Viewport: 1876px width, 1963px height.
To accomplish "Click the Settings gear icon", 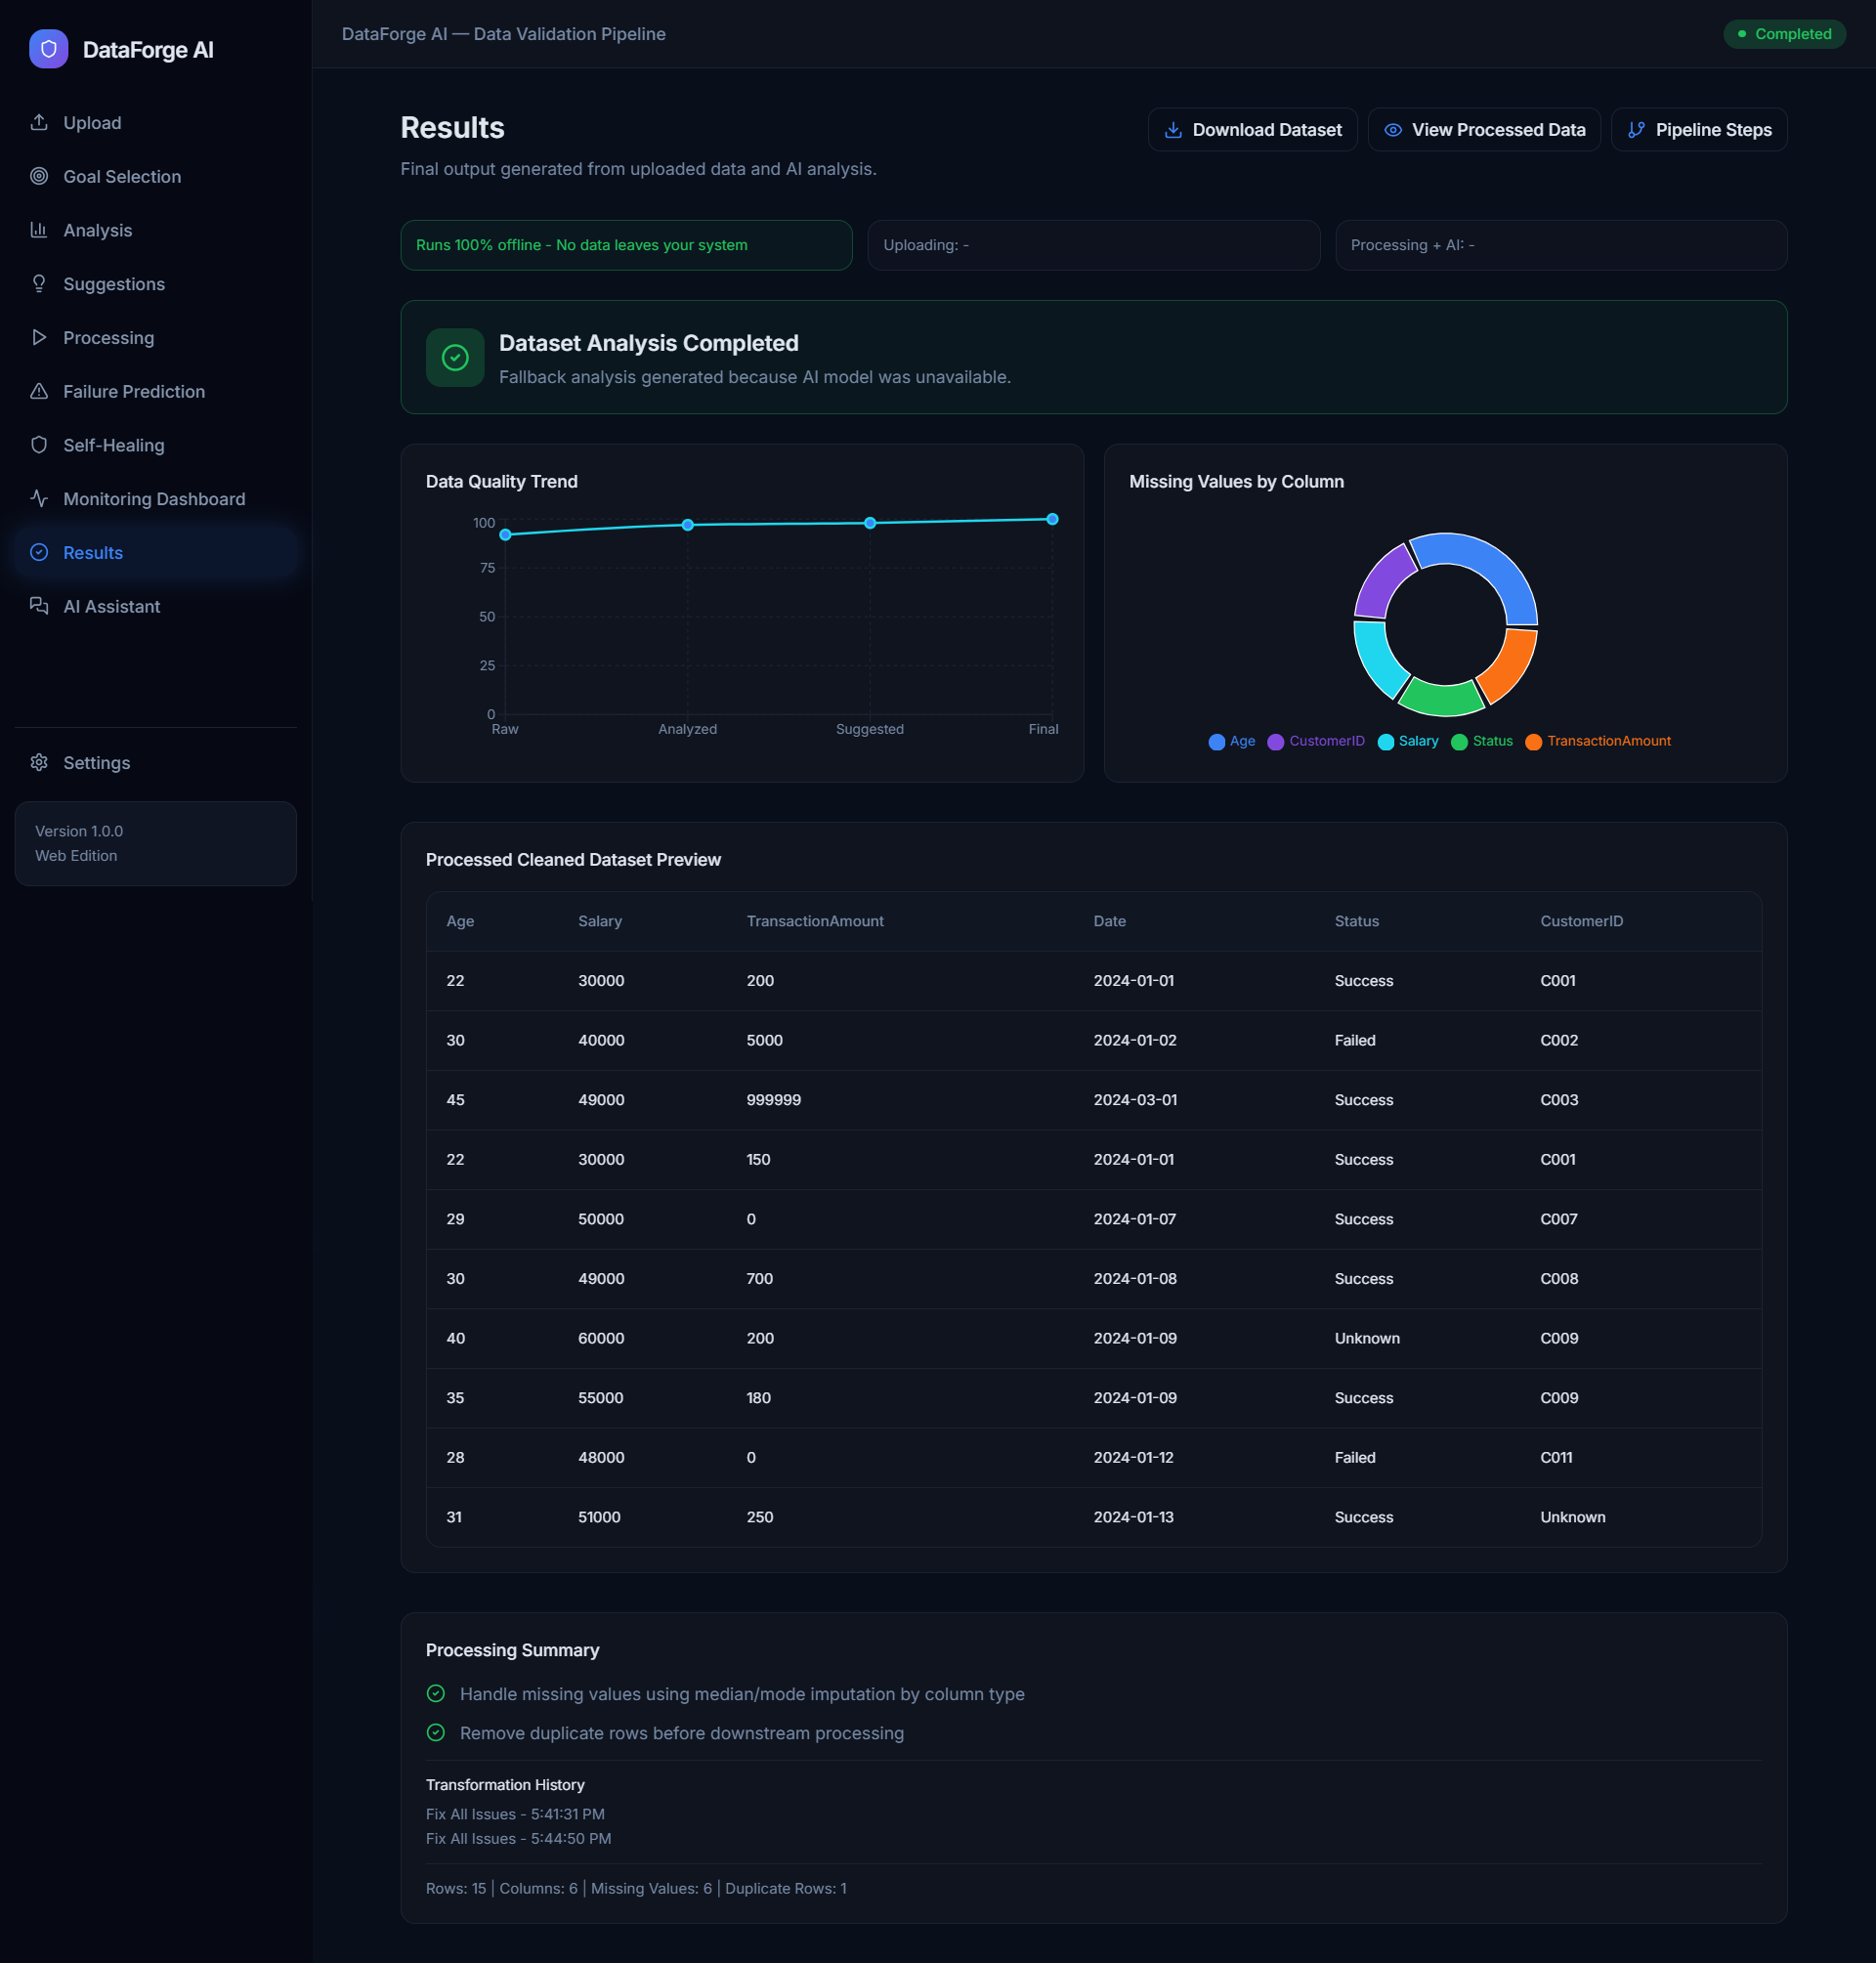I will [x=39, y=762].
